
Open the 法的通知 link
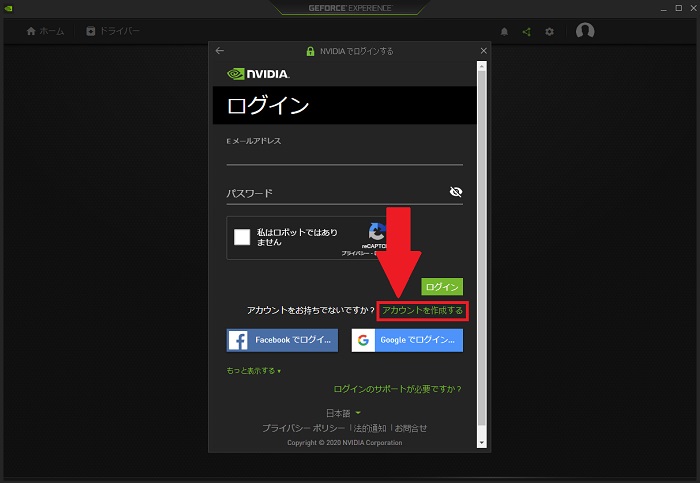click(x=370, y=428)
